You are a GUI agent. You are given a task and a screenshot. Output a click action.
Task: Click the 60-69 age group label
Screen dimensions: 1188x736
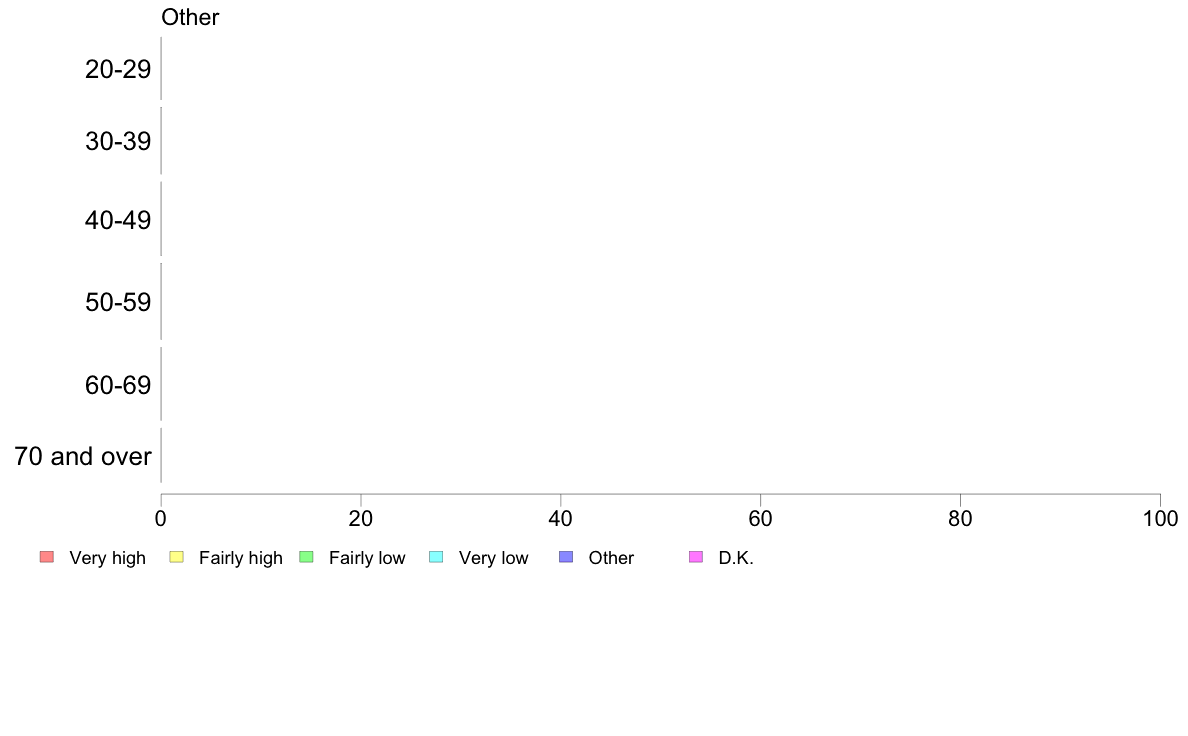[118, 384]
